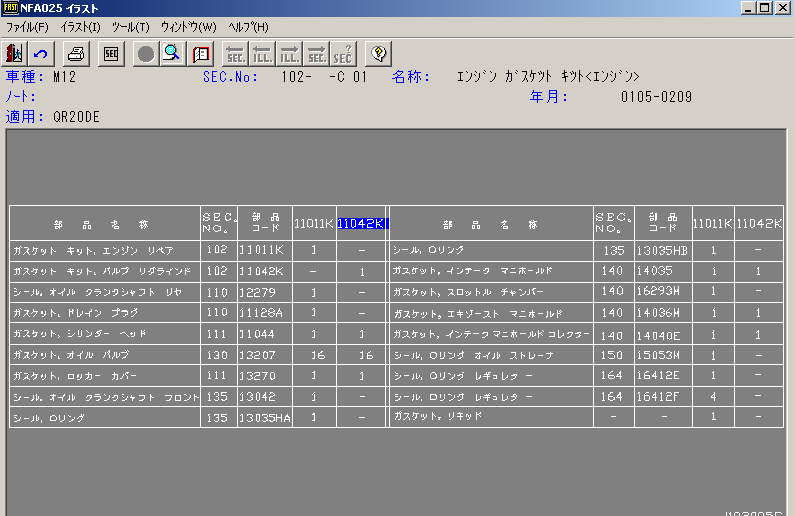Click the blue undo/back arrow icon

coord(41,53)
